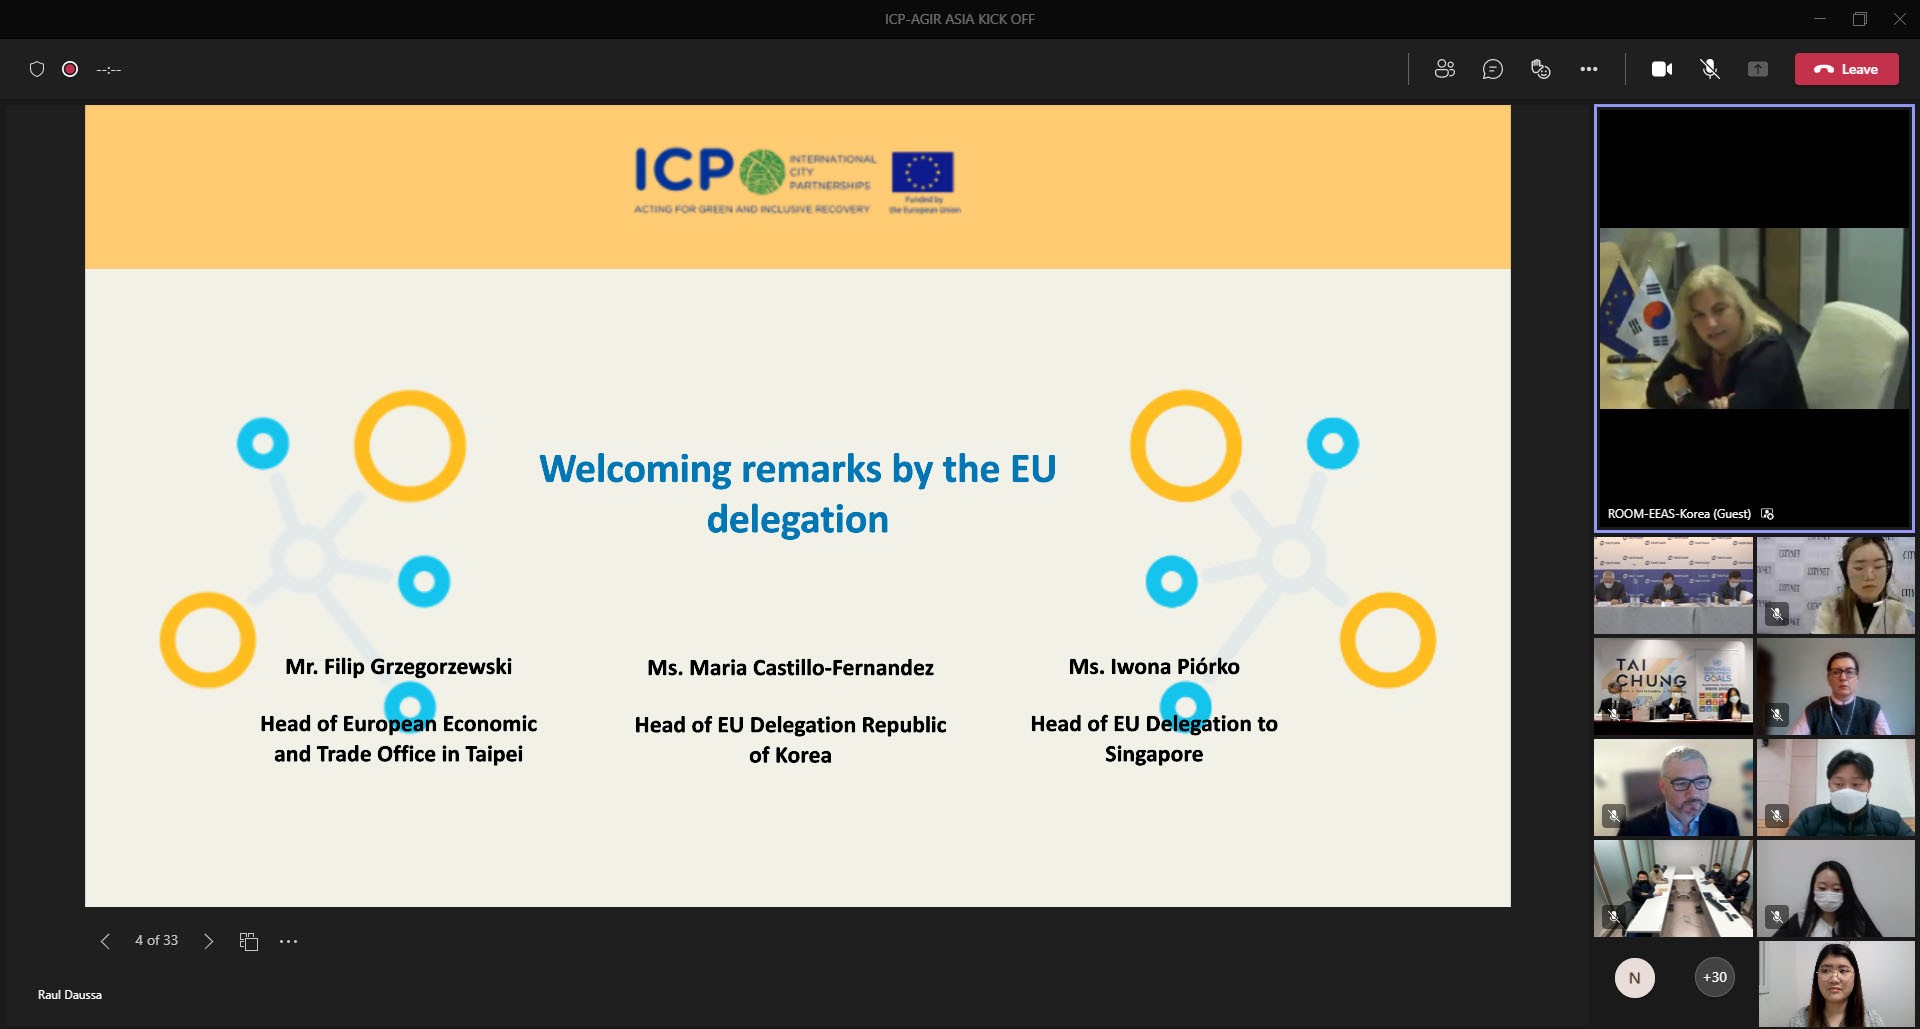Image resolution: width=1920 pixels, height=1029 pixels.
Task: Advance to the next slide
Action: (x=208, y=941)
